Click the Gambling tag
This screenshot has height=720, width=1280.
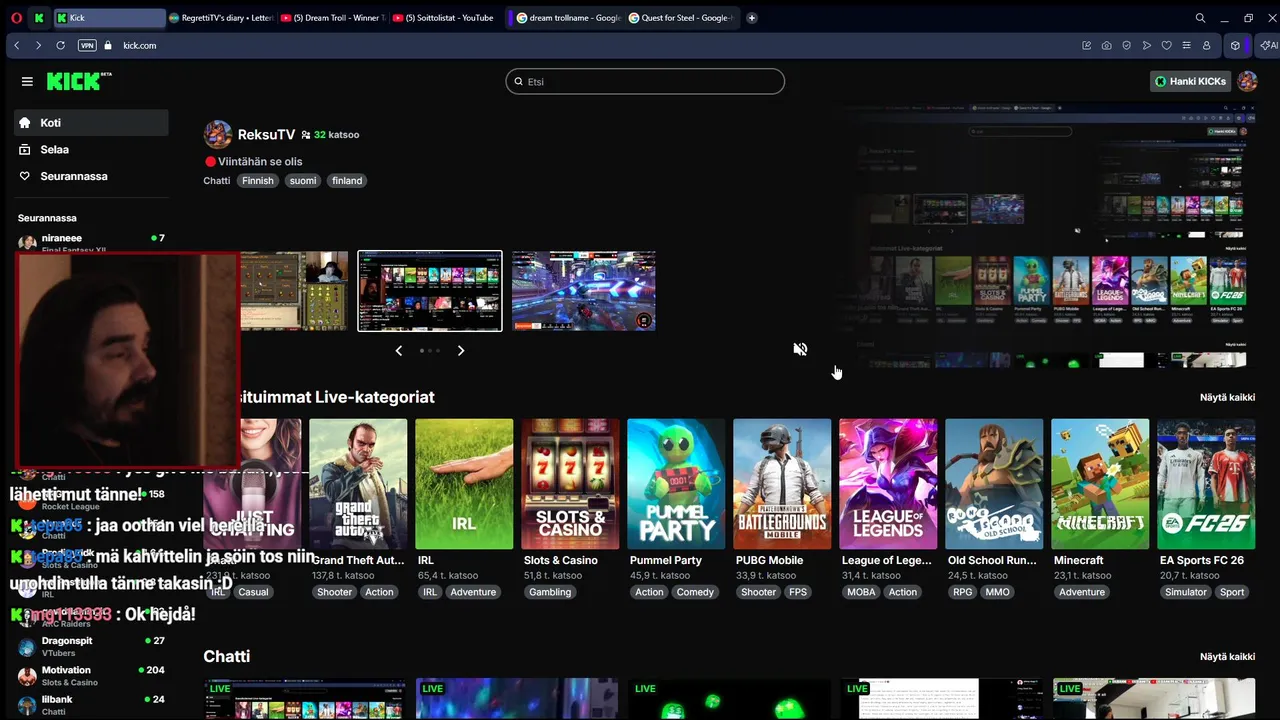click(550, 592)
